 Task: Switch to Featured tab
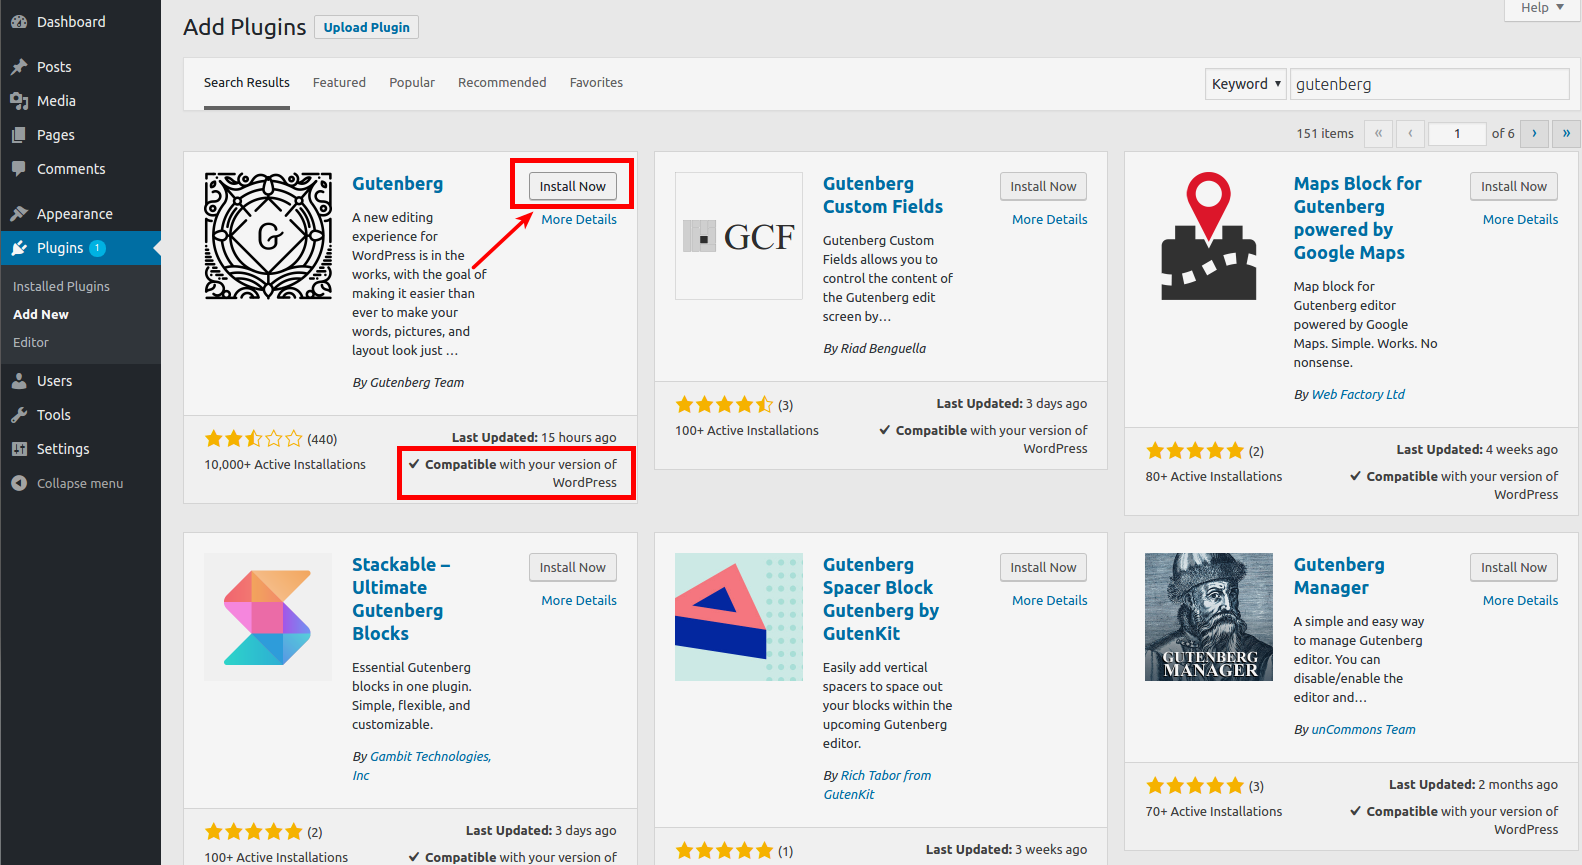[339, 83]
